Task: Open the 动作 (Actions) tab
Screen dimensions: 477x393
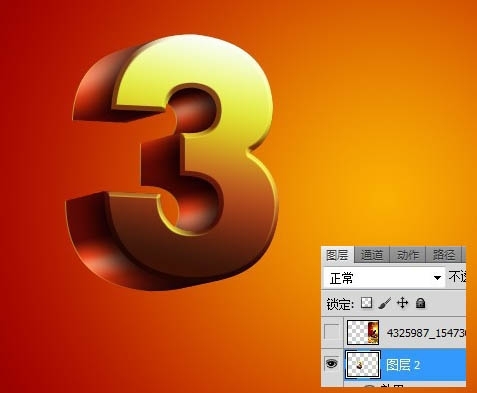Action: (408, 255)
